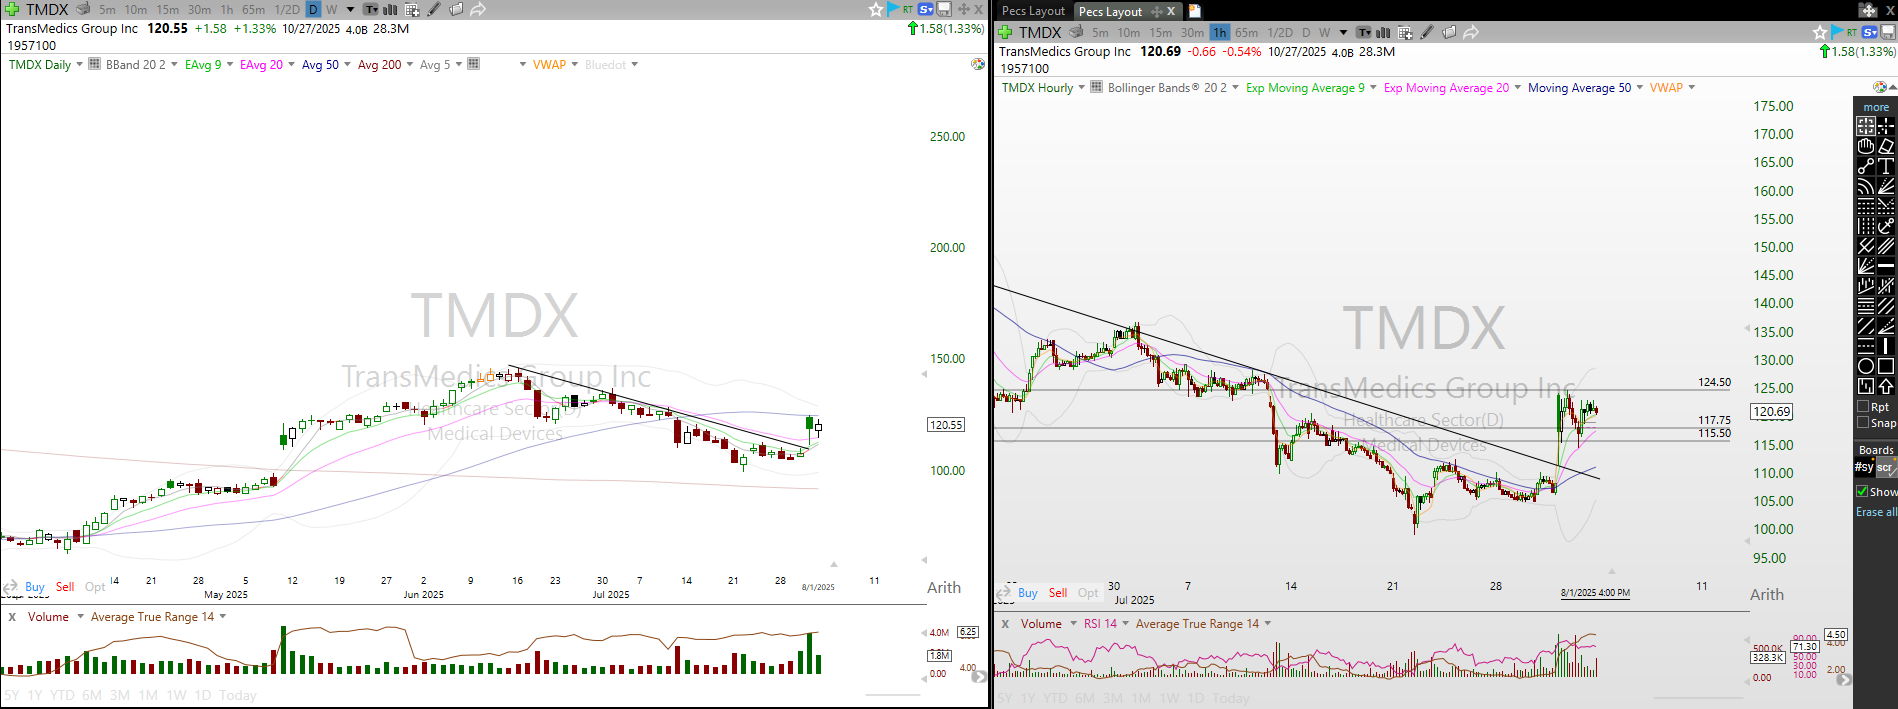Select the horizontal line drawing tool
Viewport: 1898px width, 709px height.
(1886, 266)
